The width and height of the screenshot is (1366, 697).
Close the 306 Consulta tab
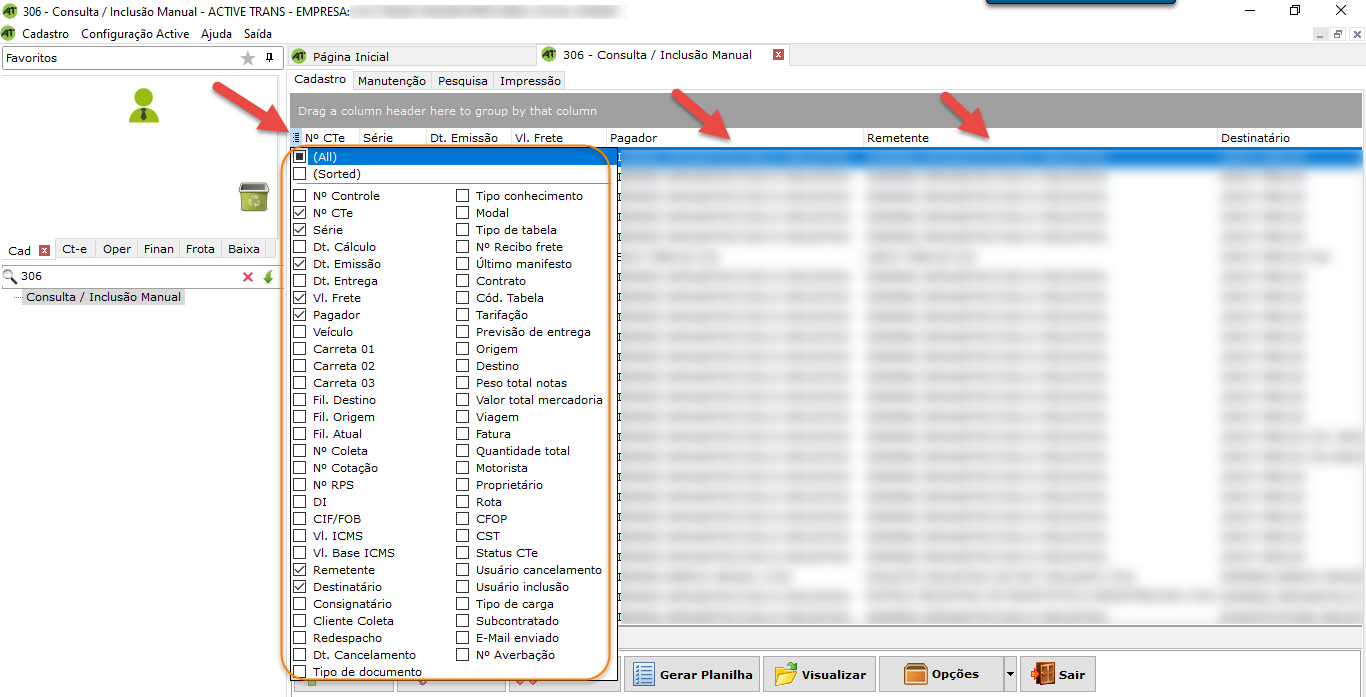click(x=778, y=55)
